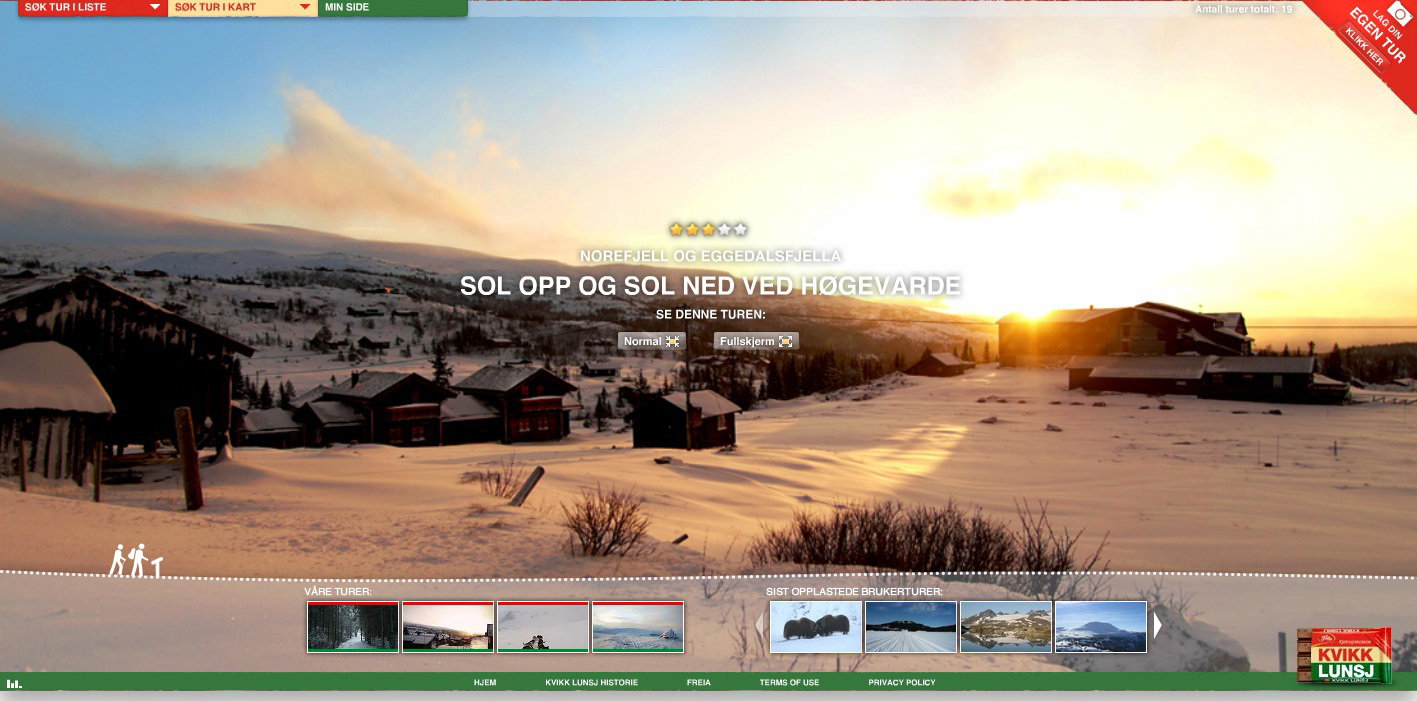1417x701 pixels.
Task: View this tour in Normal mode
Action: click(x=651, y=341)
